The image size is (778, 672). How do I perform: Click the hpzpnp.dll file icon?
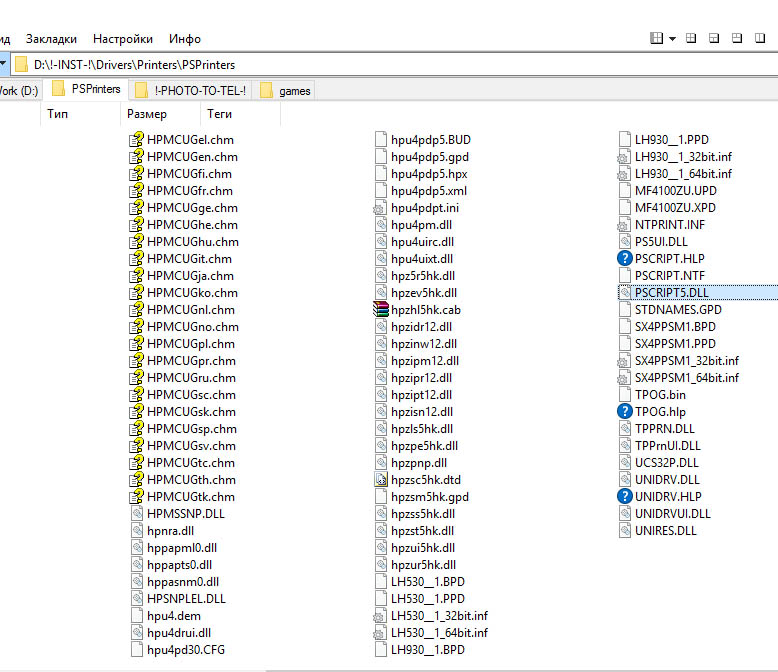pyautogui.click(x=381, y=463)
